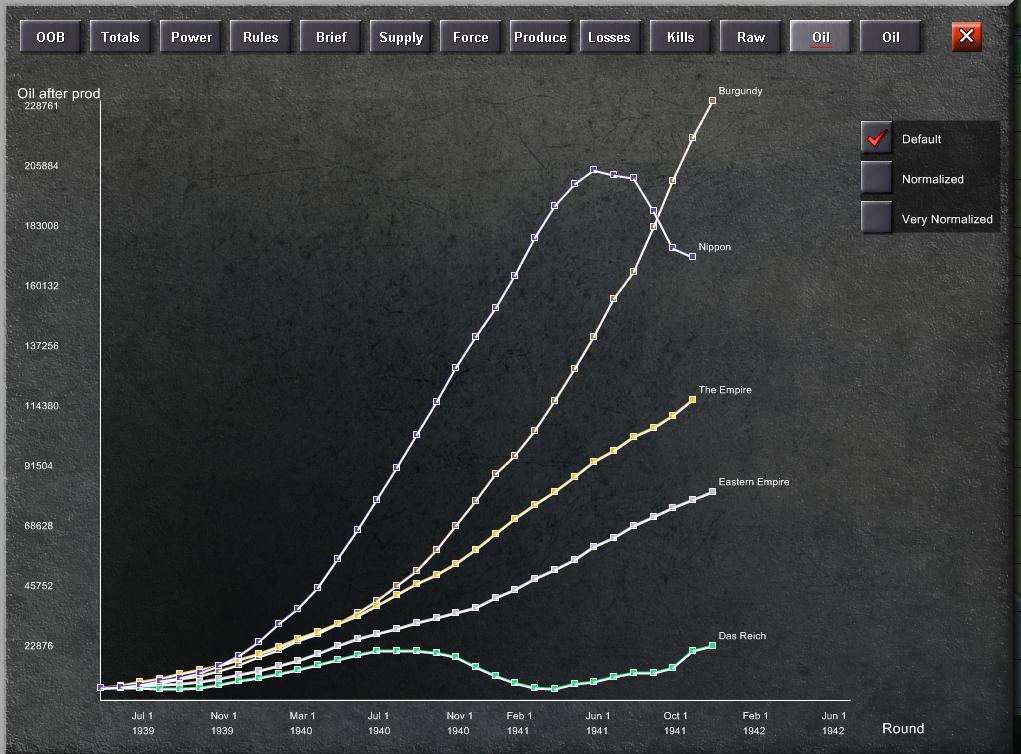Enable the Normalized checkbox
Image resolution: width=1021 pixels, height=754 pixels.
[x=876, y=178]
